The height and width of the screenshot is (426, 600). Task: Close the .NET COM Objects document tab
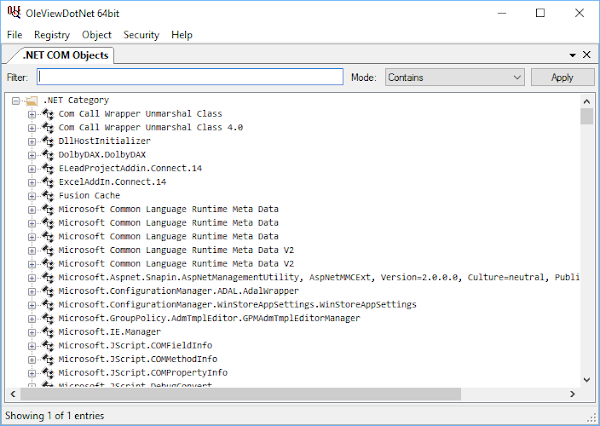point(587,55)
